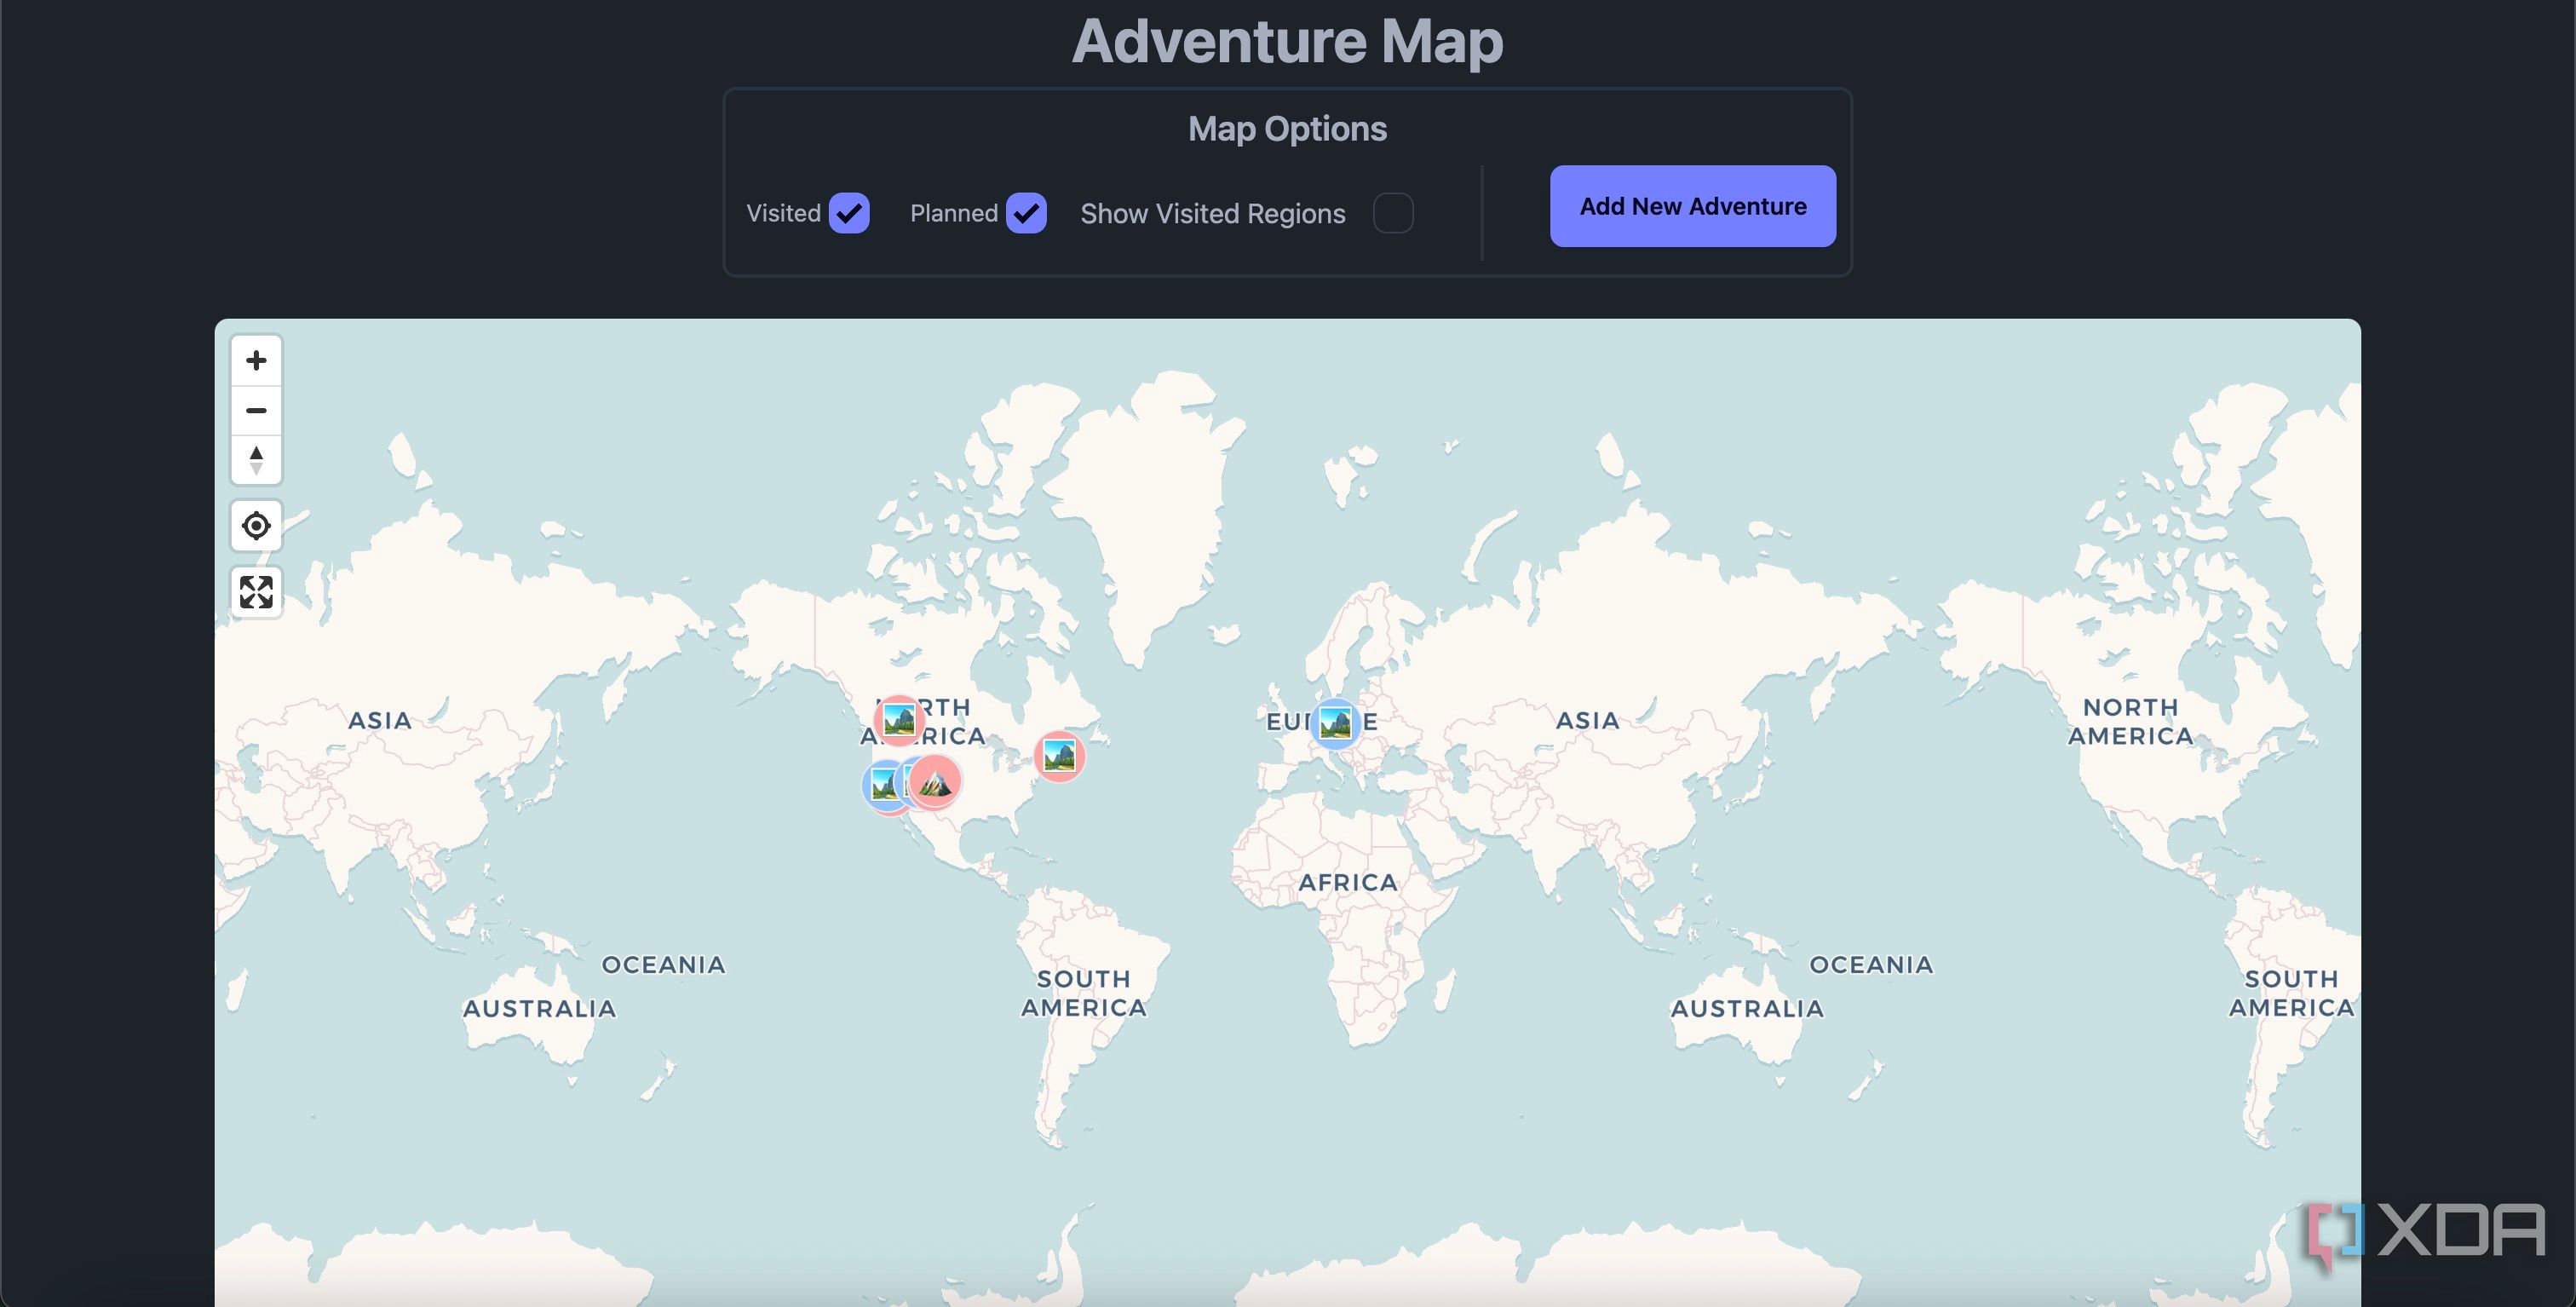Click the Adventure Map heading
The image size is (2576, 1307).
pos(1287,41)
